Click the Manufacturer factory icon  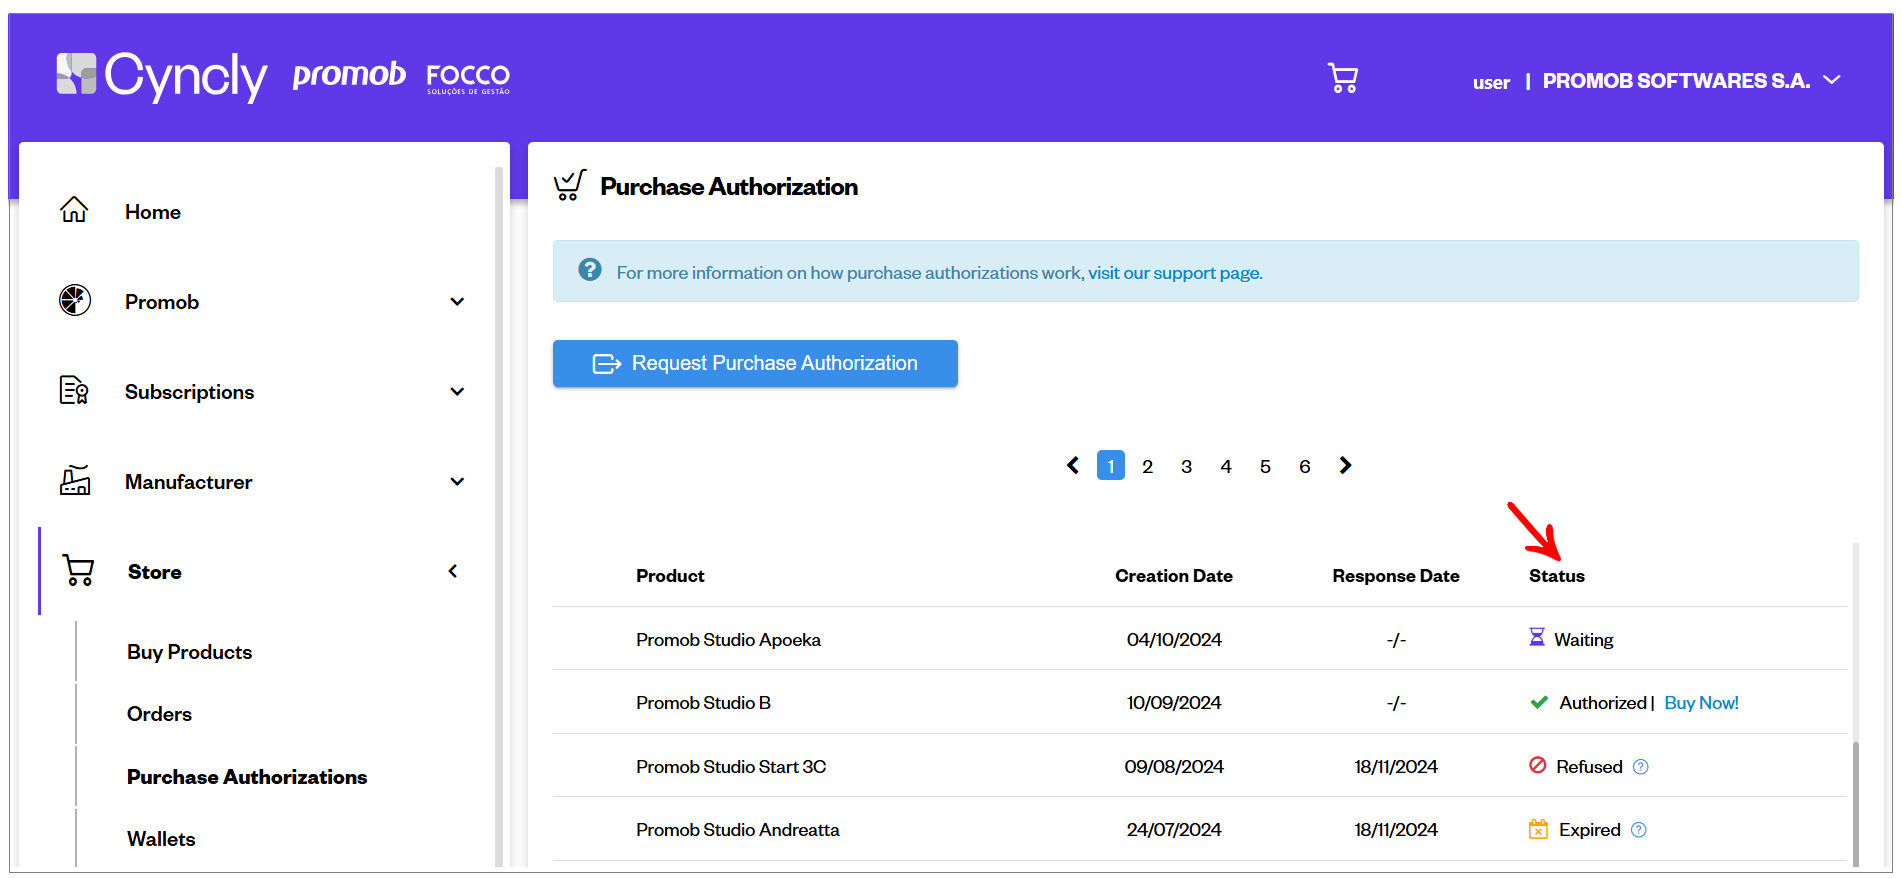(x=75, y=480)
